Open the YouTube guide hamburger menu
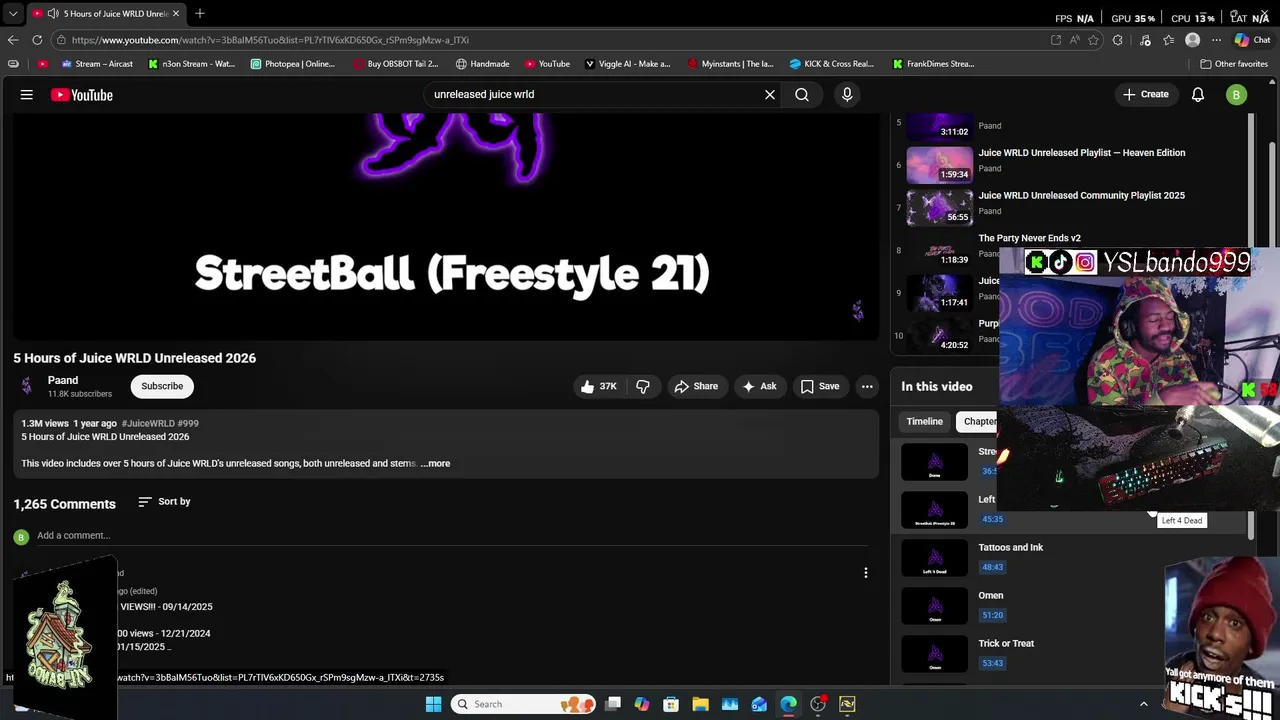The width and height of the screenshot is (1280, 720). point(27,95)
